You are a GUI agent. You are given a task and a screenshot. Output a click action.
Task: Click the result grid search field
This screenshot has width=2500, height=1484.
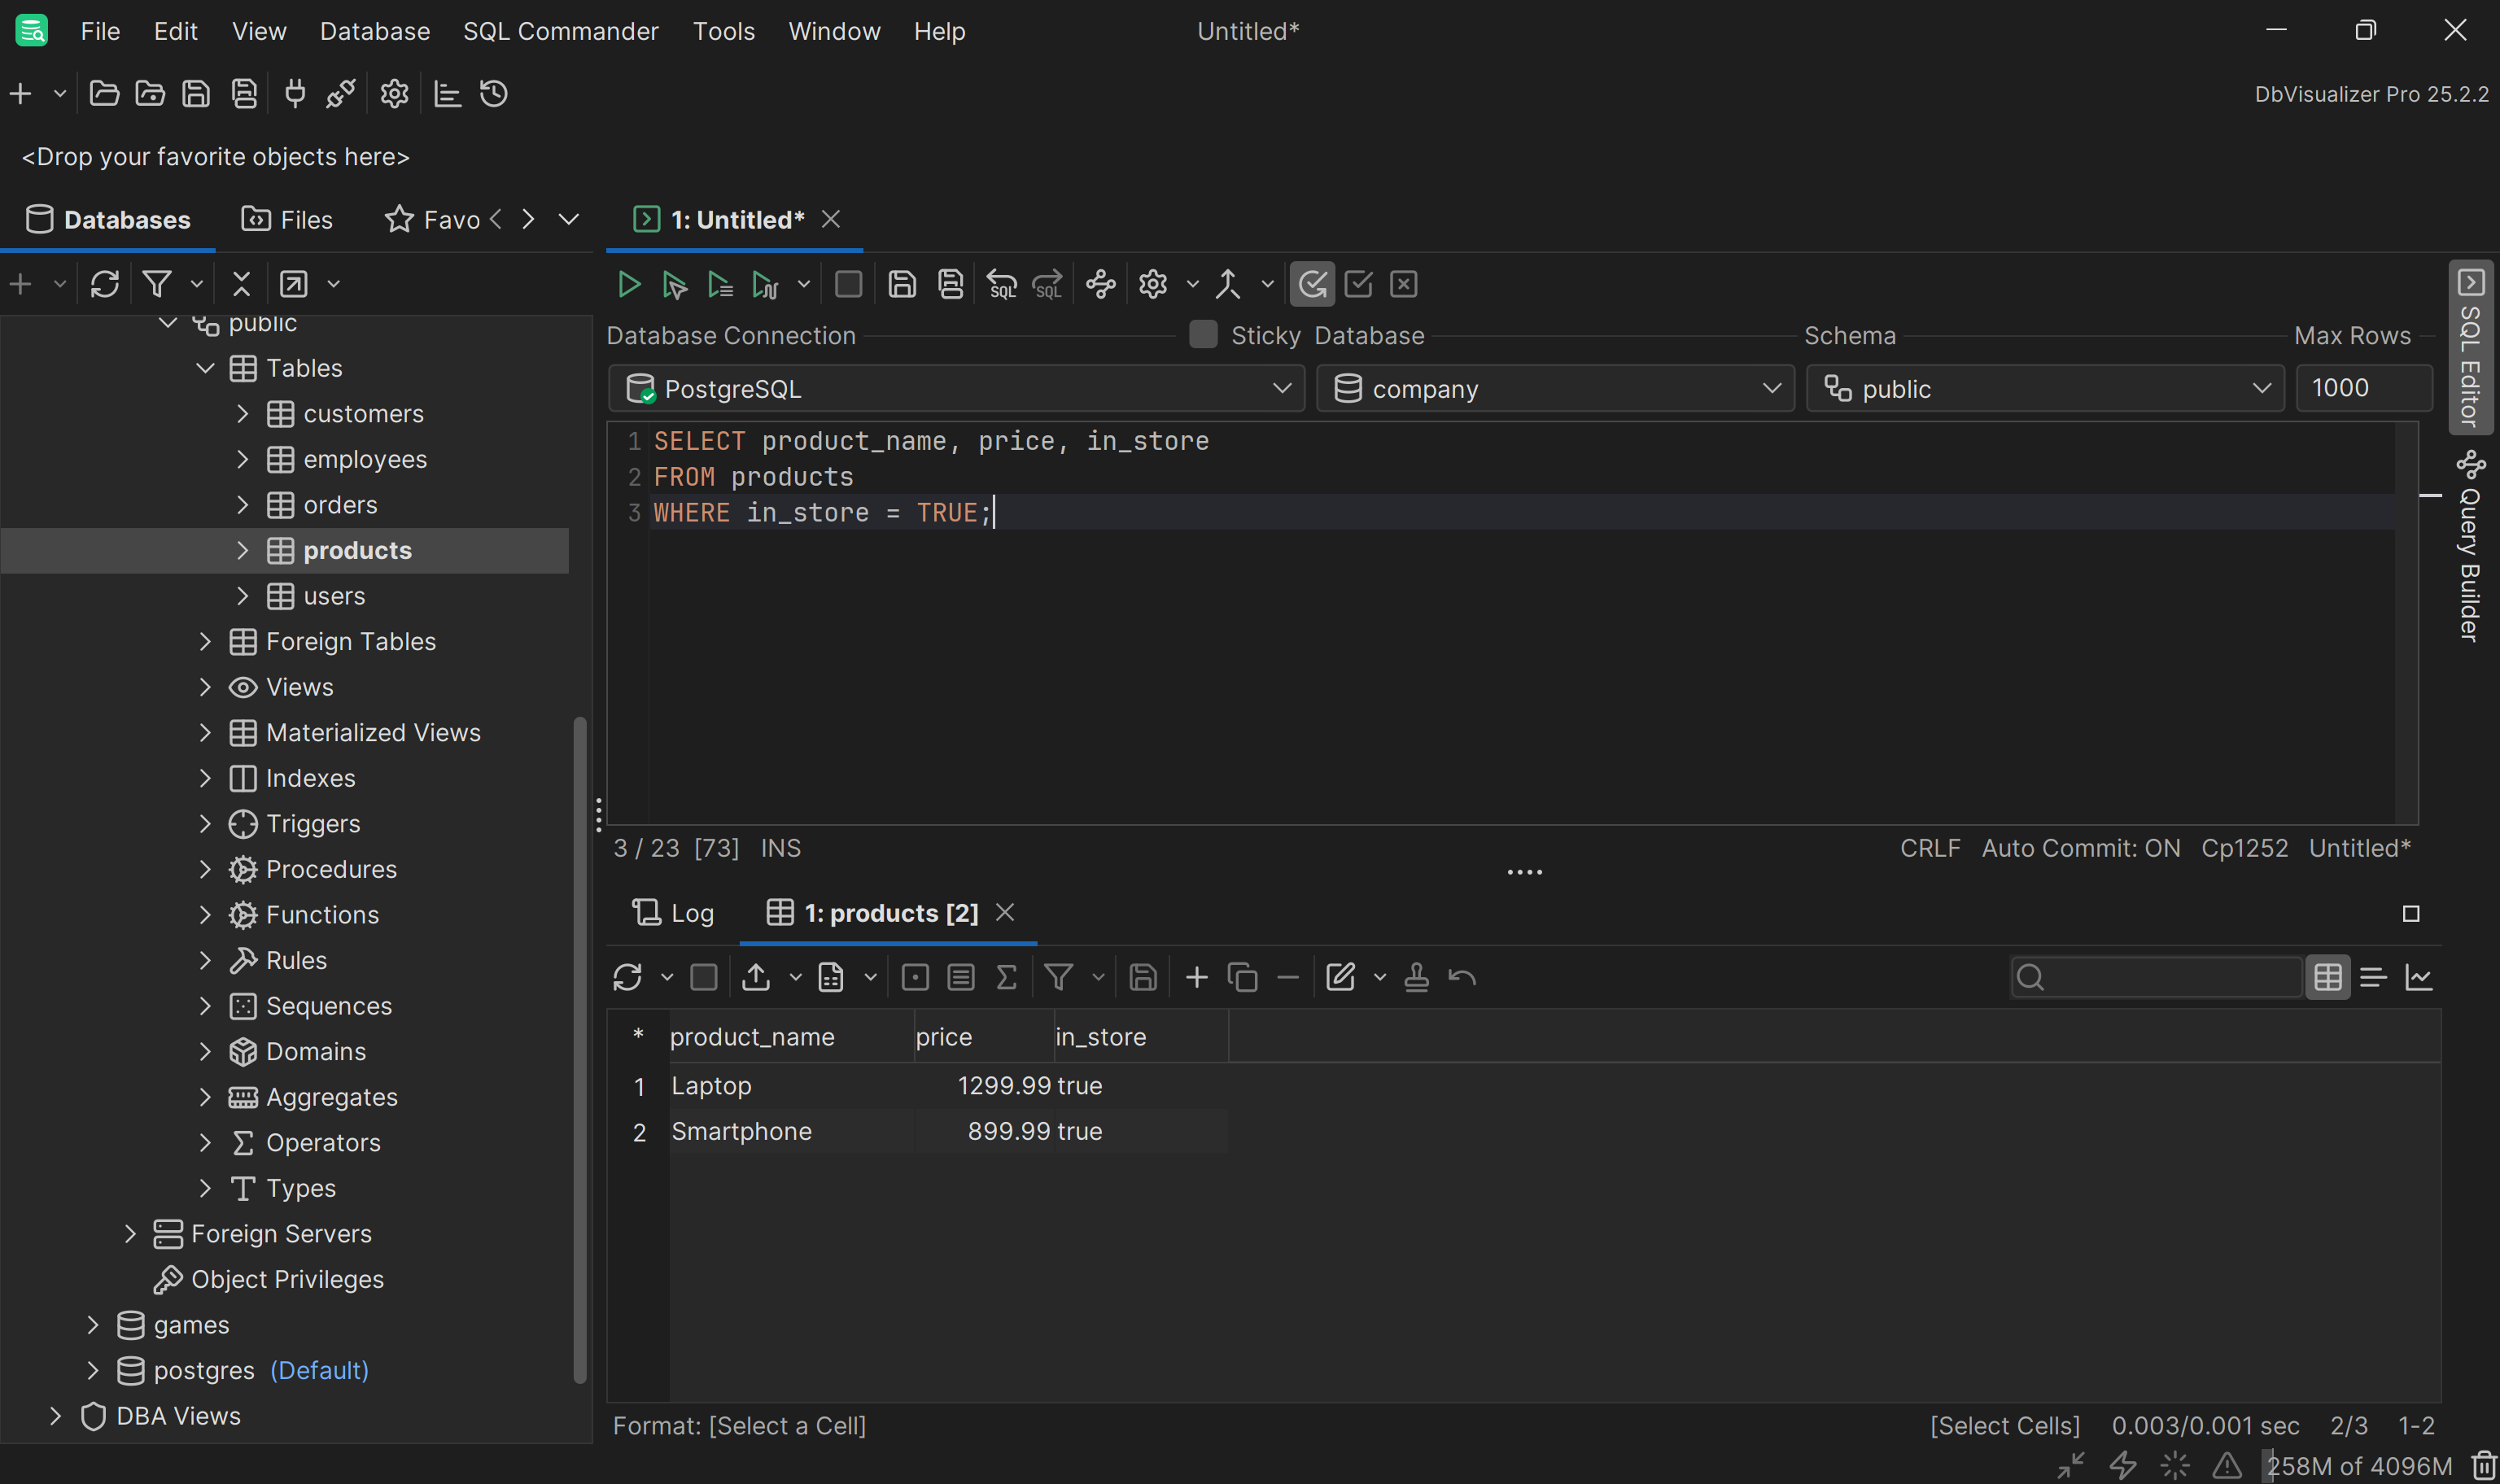2156,977
